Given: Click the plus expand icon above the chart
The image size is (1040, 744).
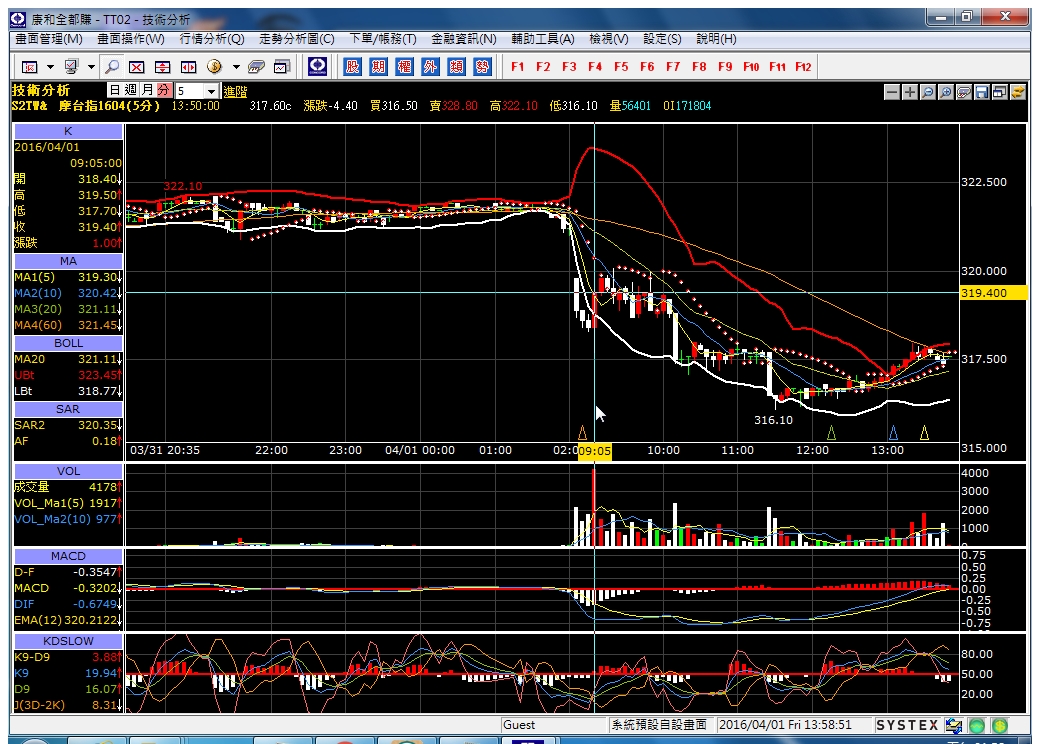Looking at the screenshot, I should pos(910,92).
